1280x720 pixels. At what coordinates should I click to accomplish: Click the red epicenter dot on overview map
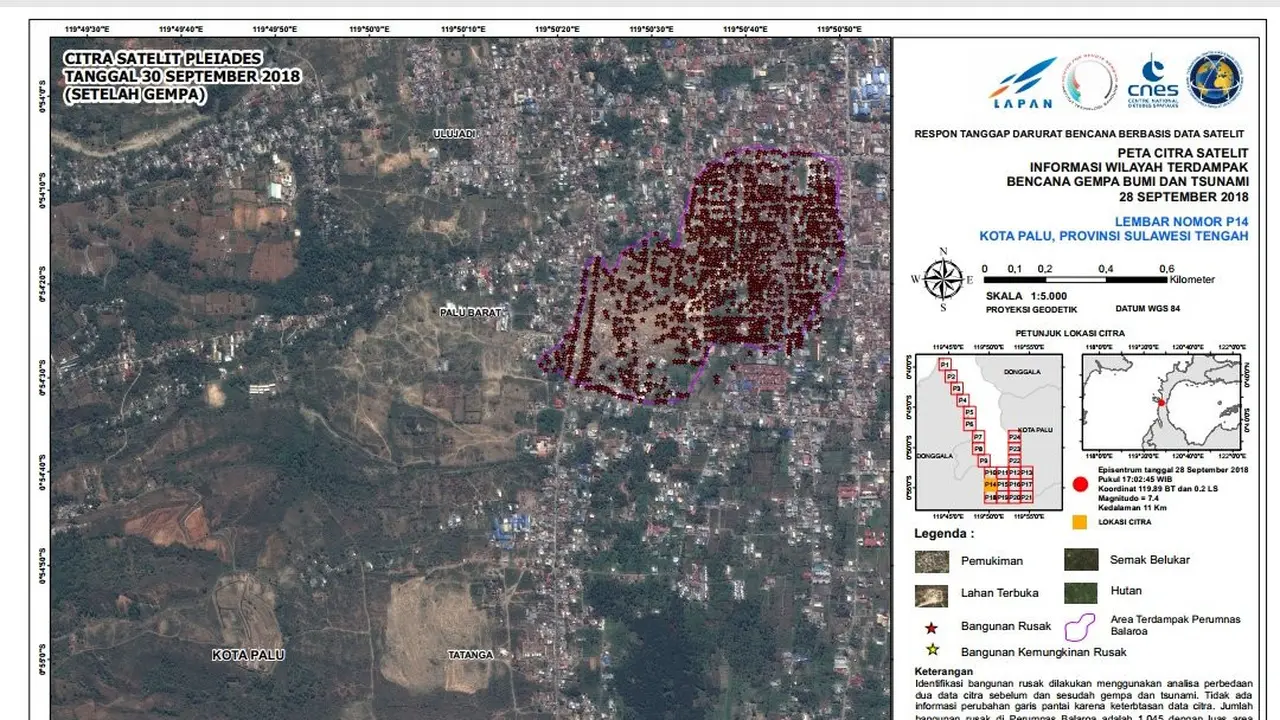pos(1161,402)
